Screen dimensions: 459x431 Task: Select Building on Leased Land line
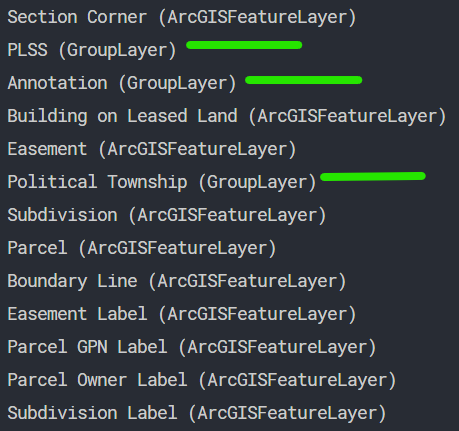point(227,116)
